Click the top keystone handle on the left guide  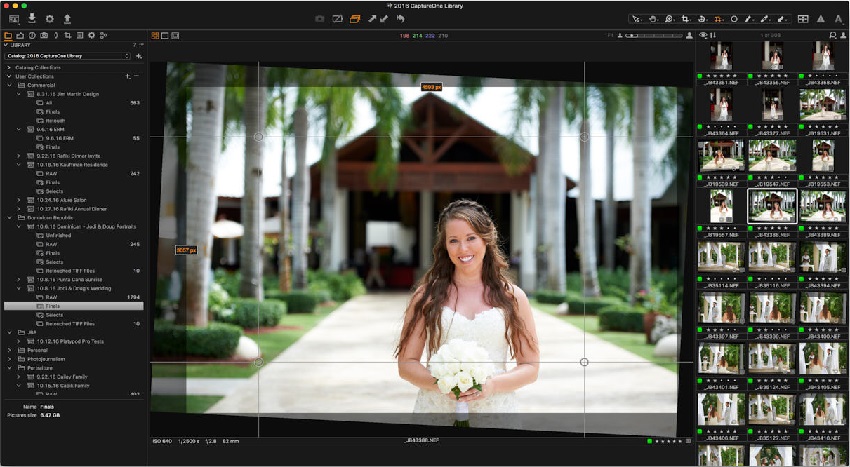tap(259, 137)
